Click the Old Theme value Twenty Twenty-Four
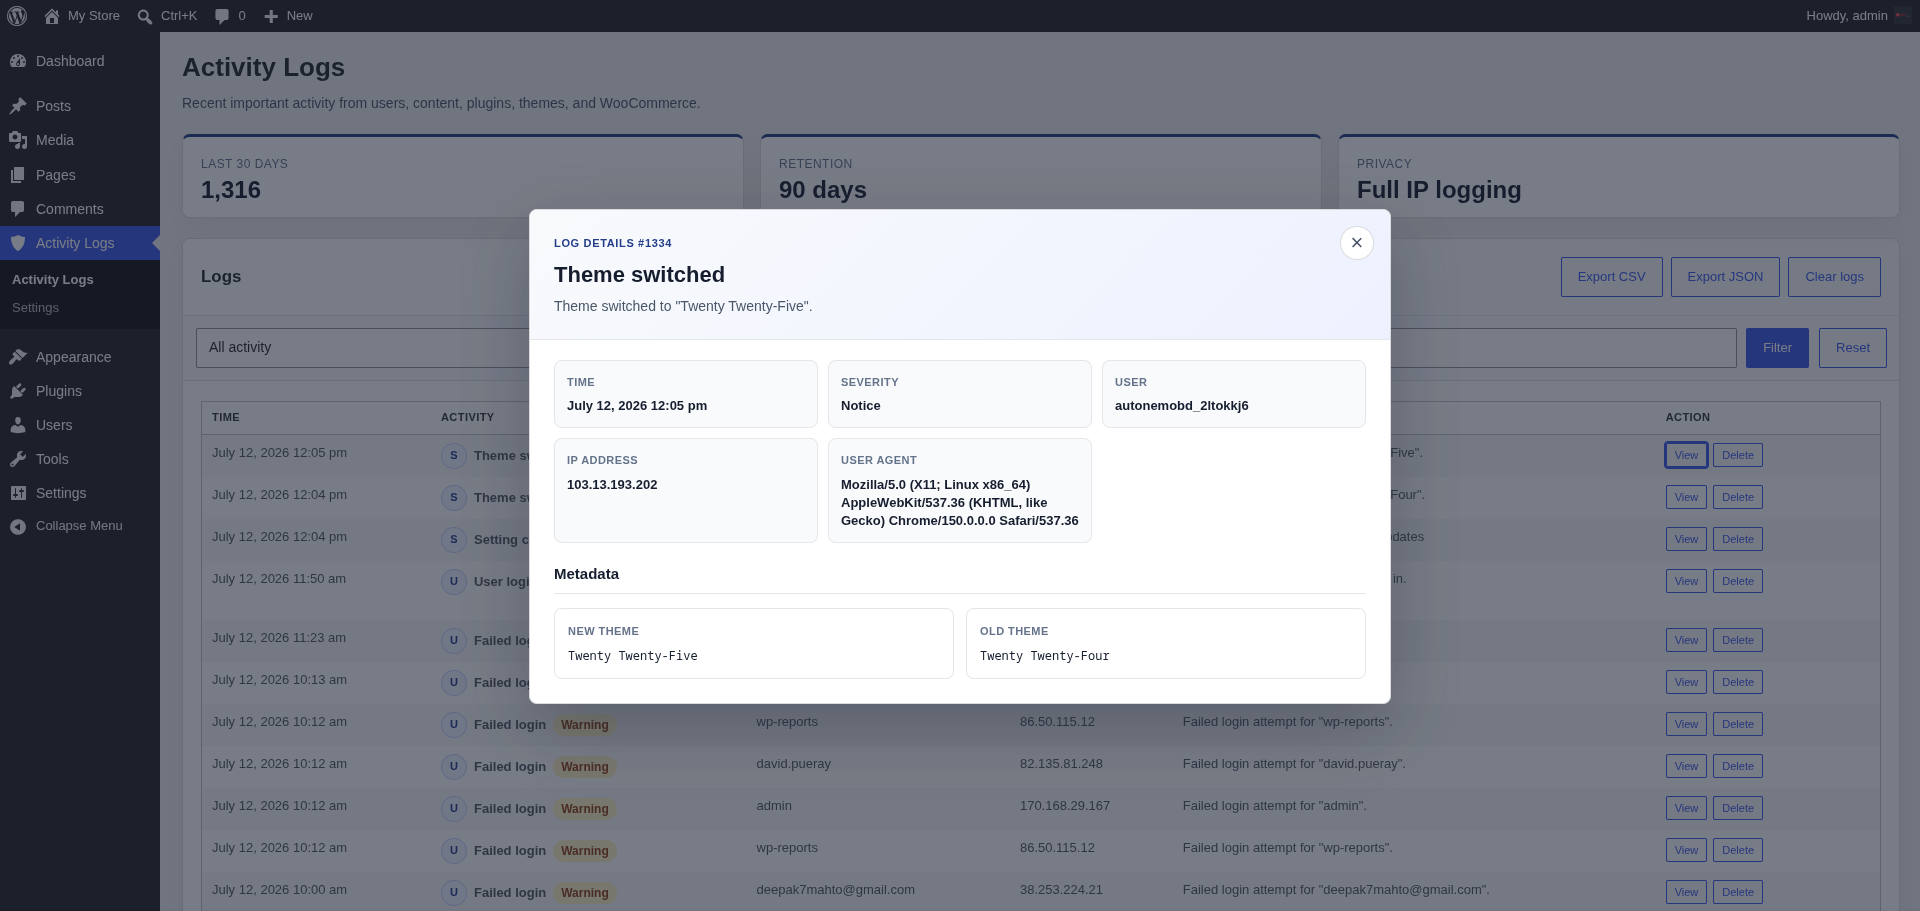Screen dimensions: 1920x911 pos(1045,656)
